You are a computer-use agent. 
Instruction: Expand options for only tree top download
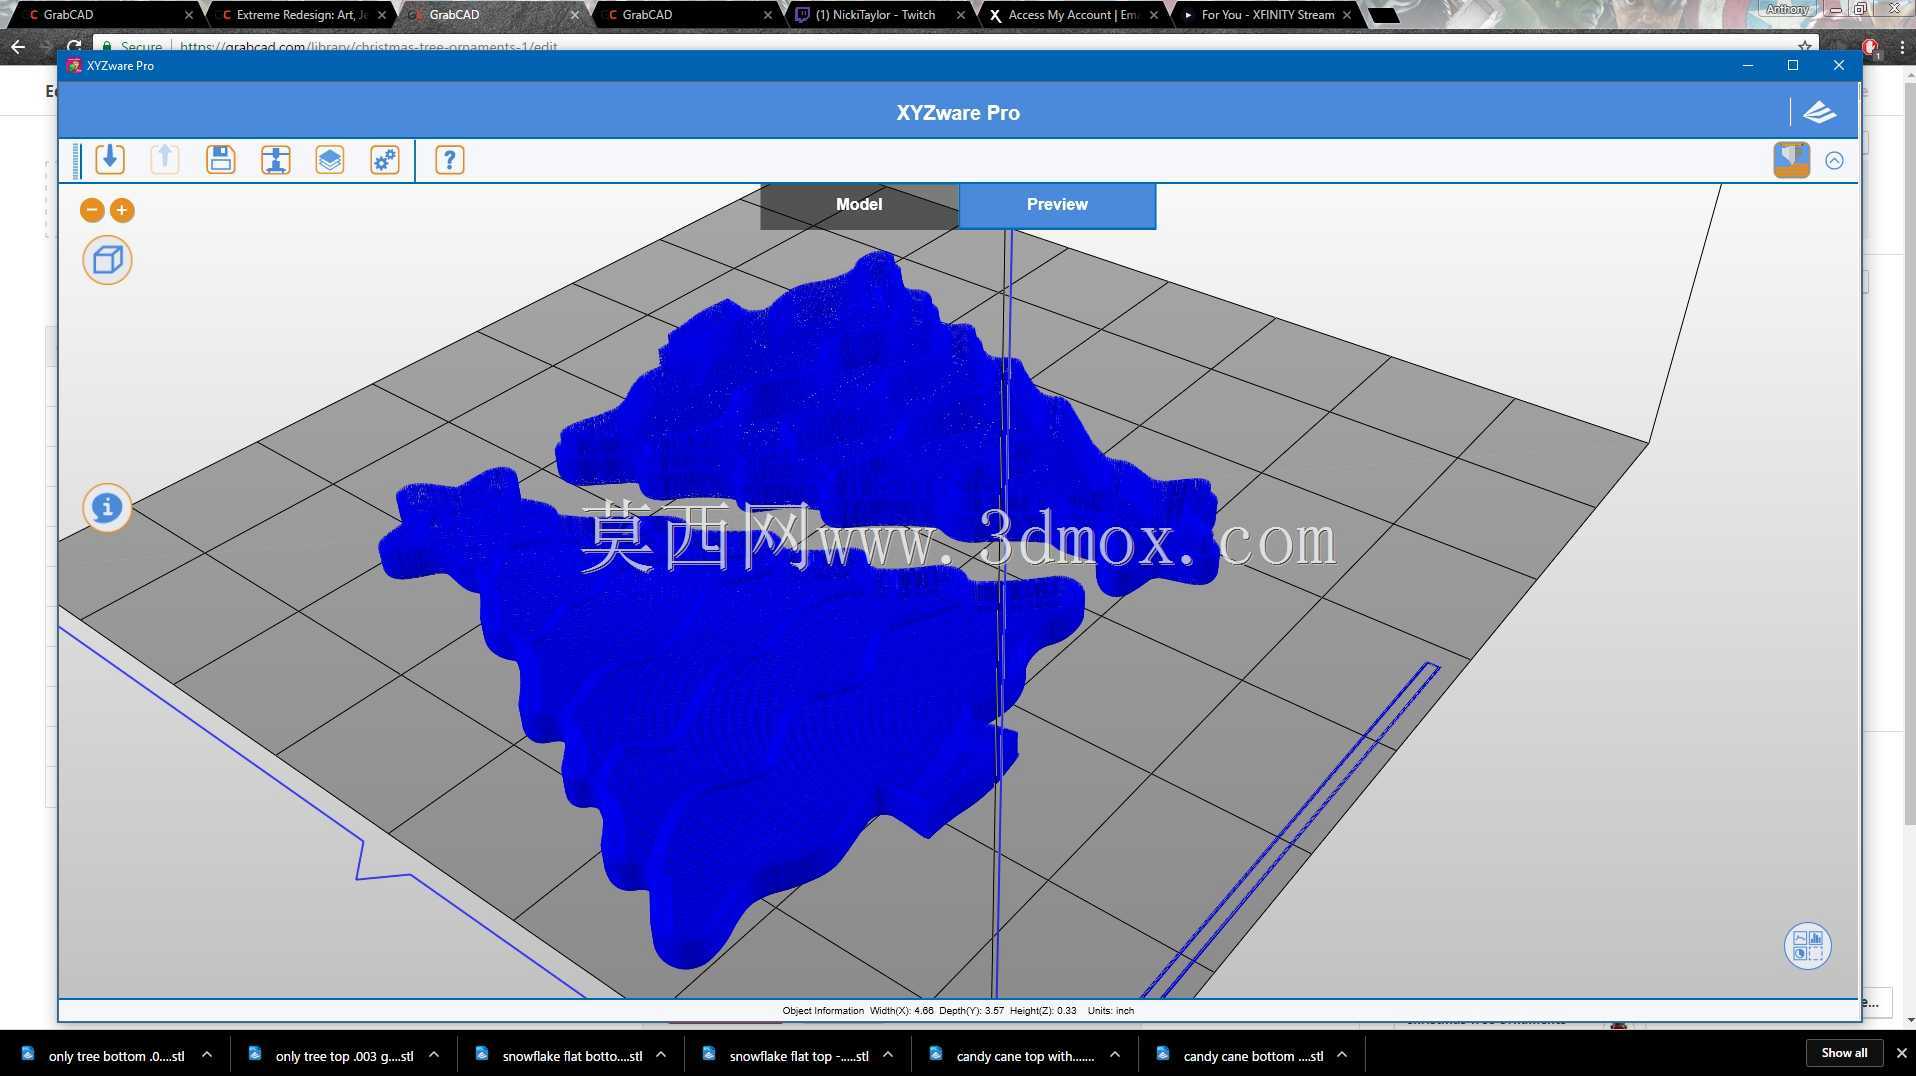click(434, 1055)
